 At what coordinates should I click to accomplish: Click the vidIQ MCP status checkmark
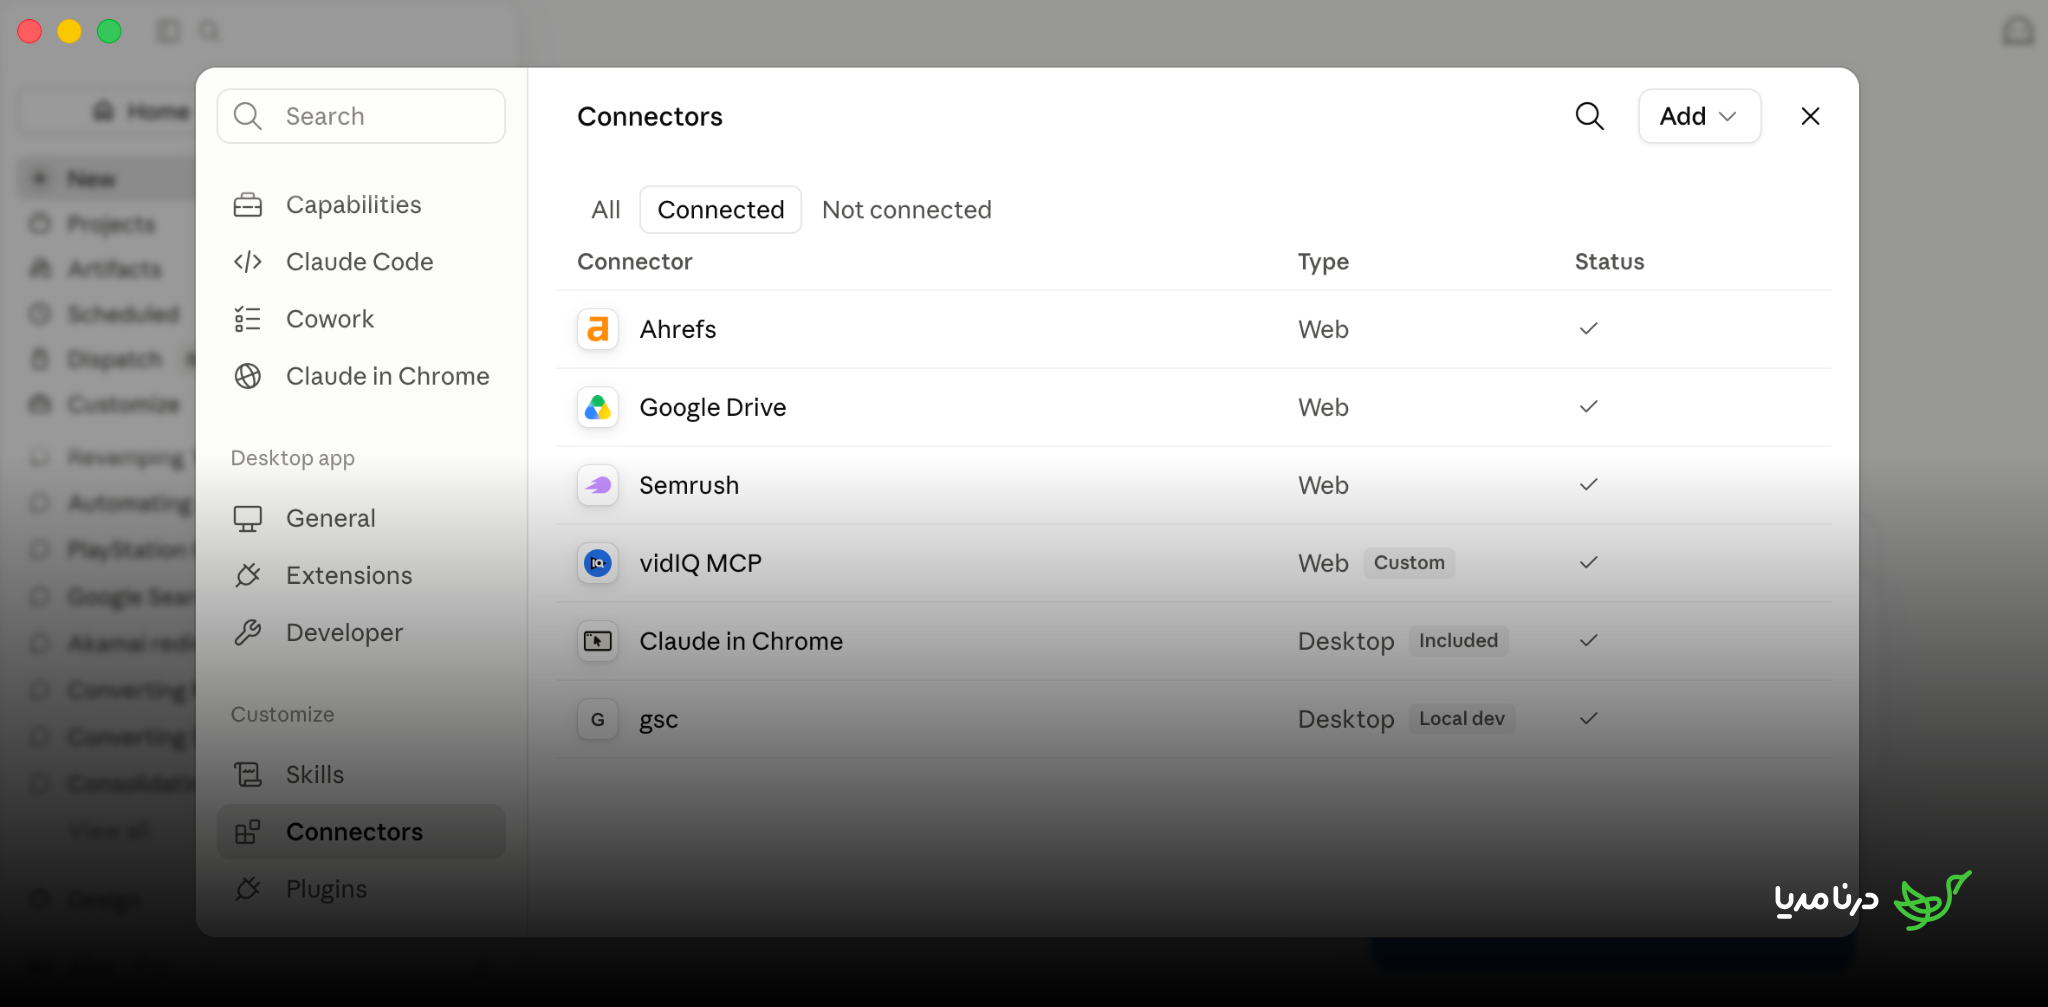pos(1589,563)
